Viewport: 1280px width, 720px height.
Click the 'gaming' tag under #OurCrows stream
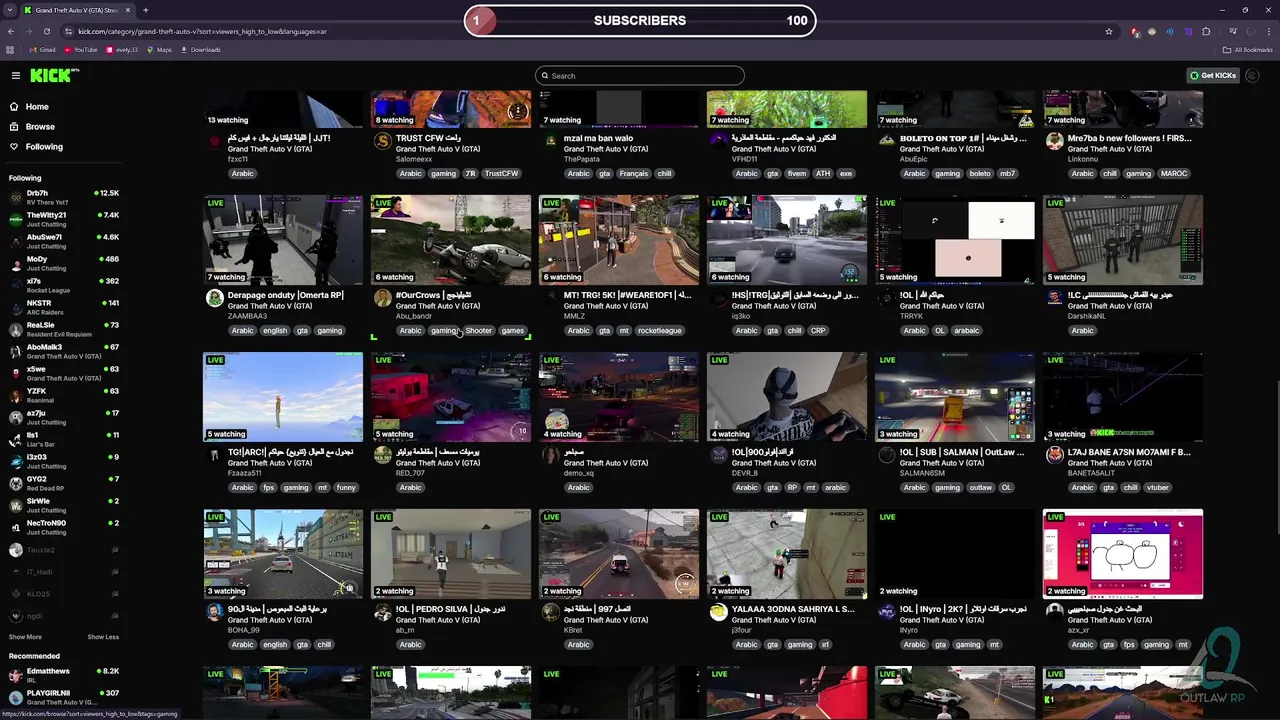click(x=443, y=331)
